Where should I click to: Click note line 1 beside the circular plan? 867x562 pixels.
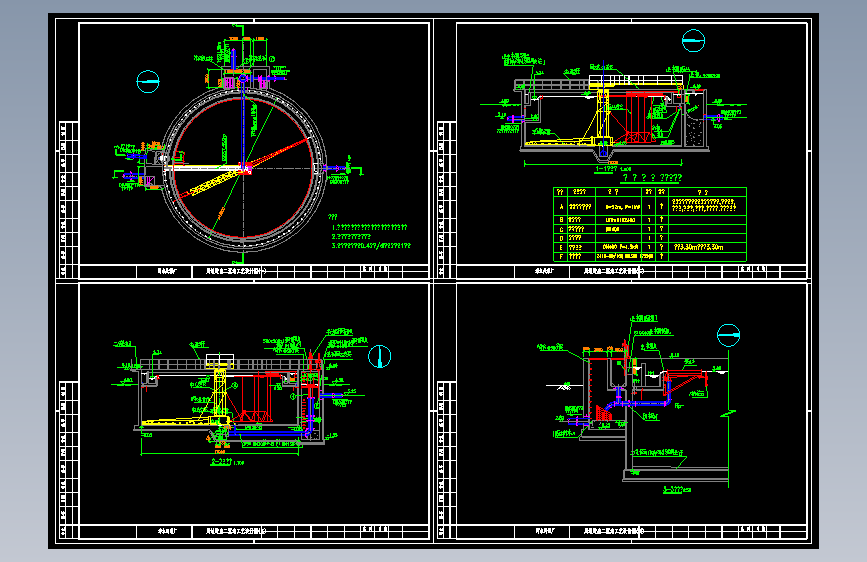coord(369,227)
